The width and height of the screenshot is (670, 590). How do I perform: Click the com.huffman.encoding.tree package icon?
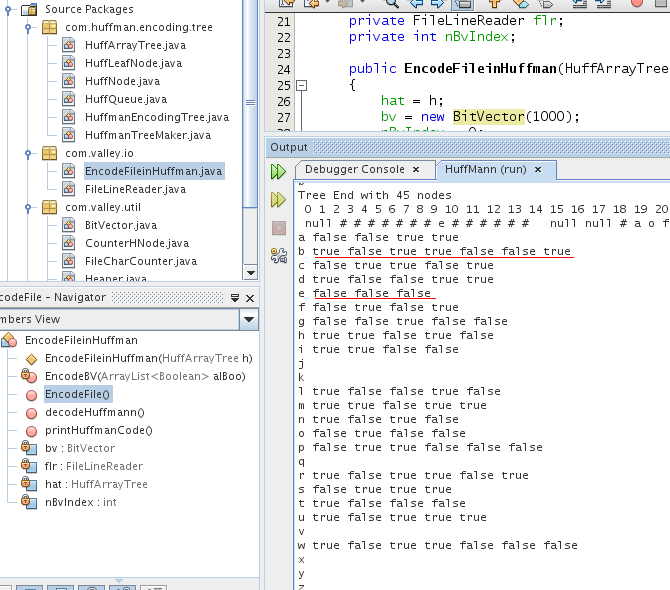50,27
